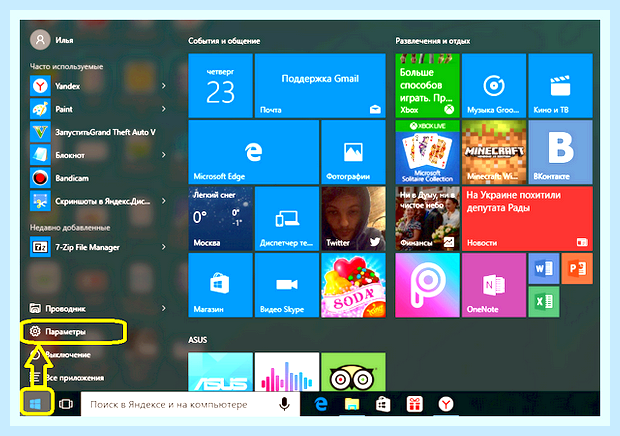This screenshot has width=620, height=436.
Task: Open the Кино и ТВ tile
Action: [x=560, y=86]
